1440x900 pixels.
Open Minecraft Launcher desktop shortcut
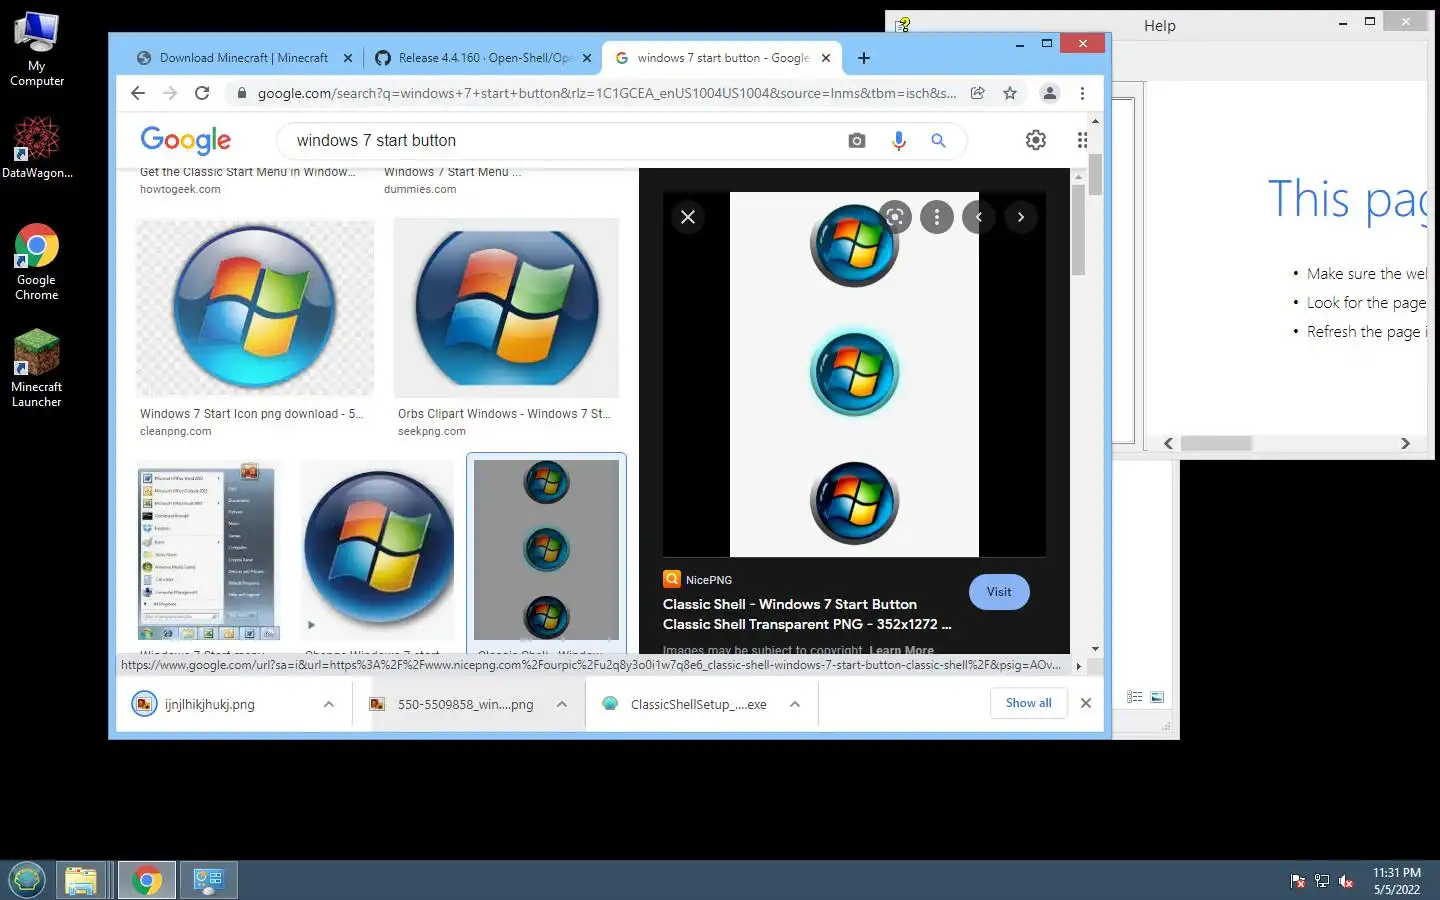tap(37, 369)
